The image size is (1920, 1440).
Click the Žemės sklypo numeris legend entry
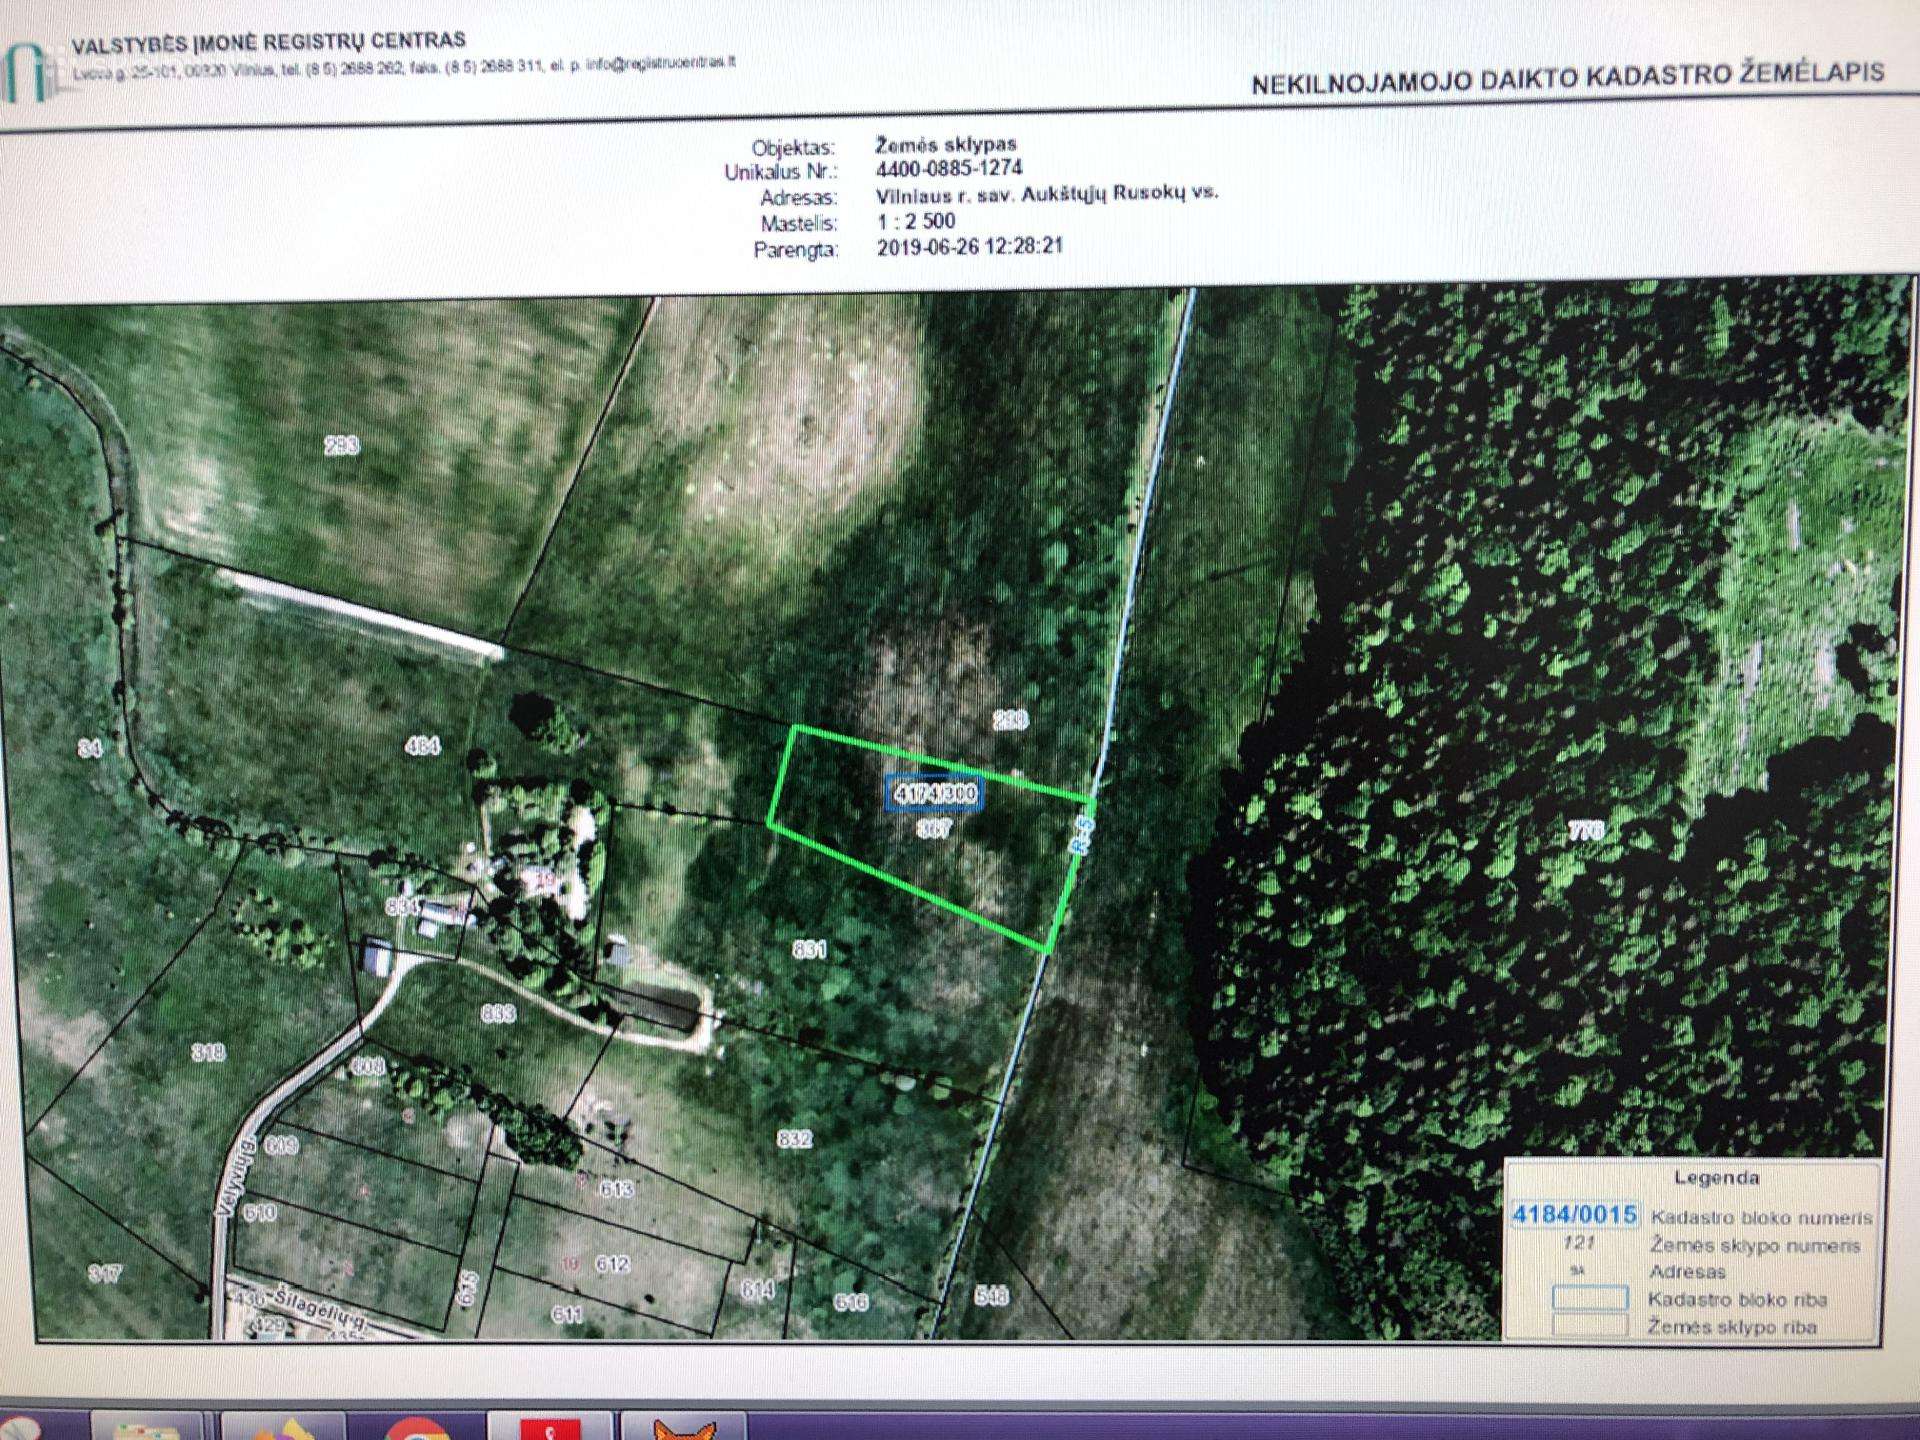coord(1755,1245)
